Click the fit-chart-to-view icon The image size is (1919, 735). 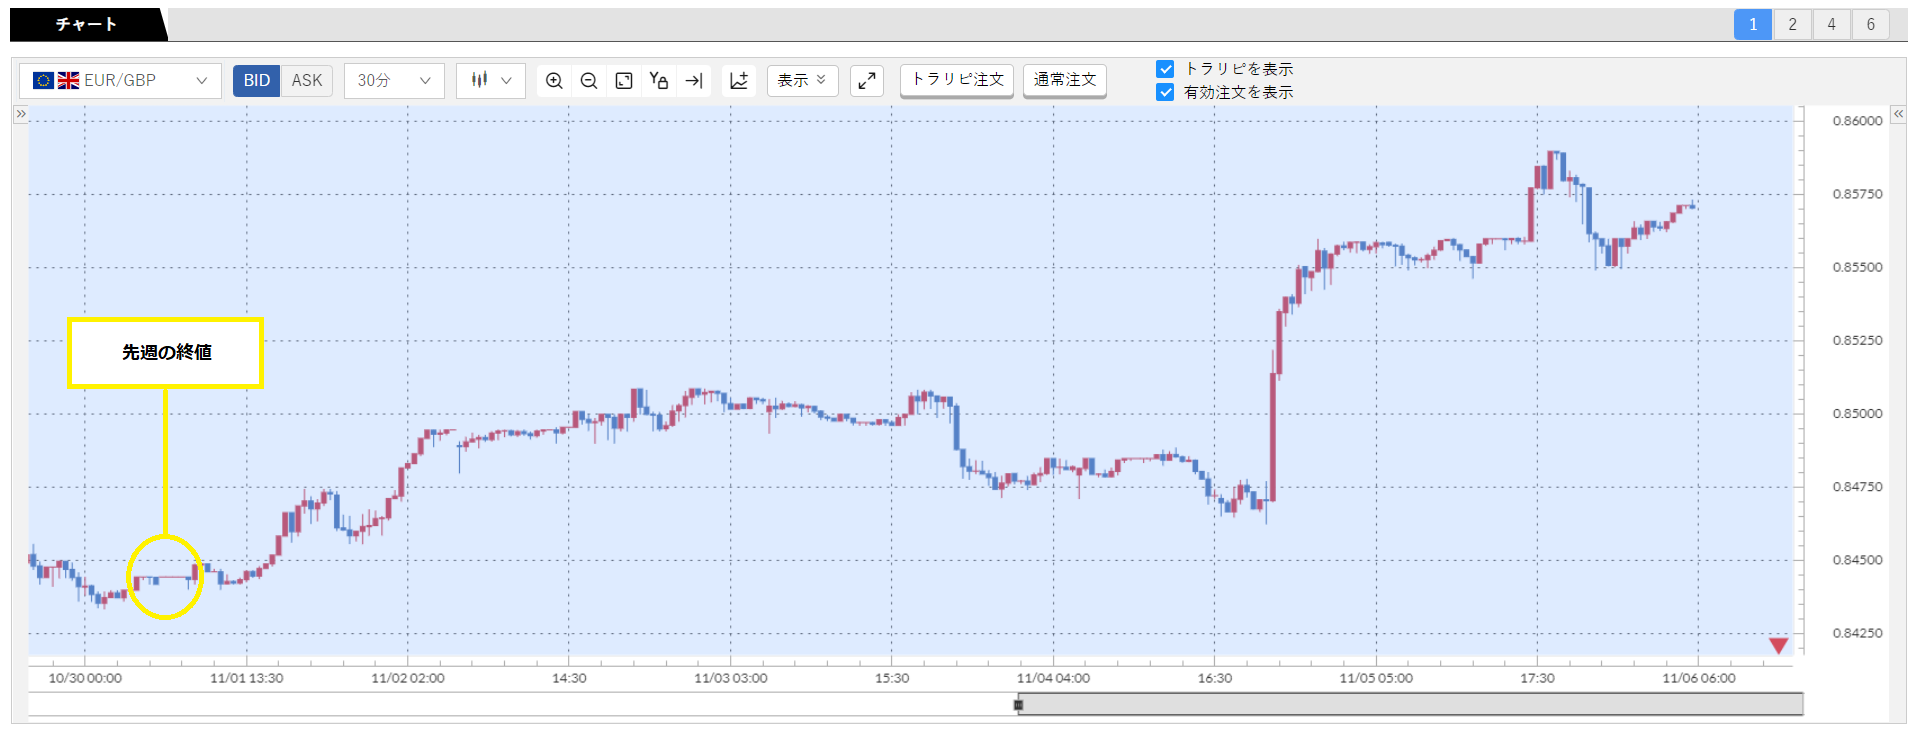[624, 81]
